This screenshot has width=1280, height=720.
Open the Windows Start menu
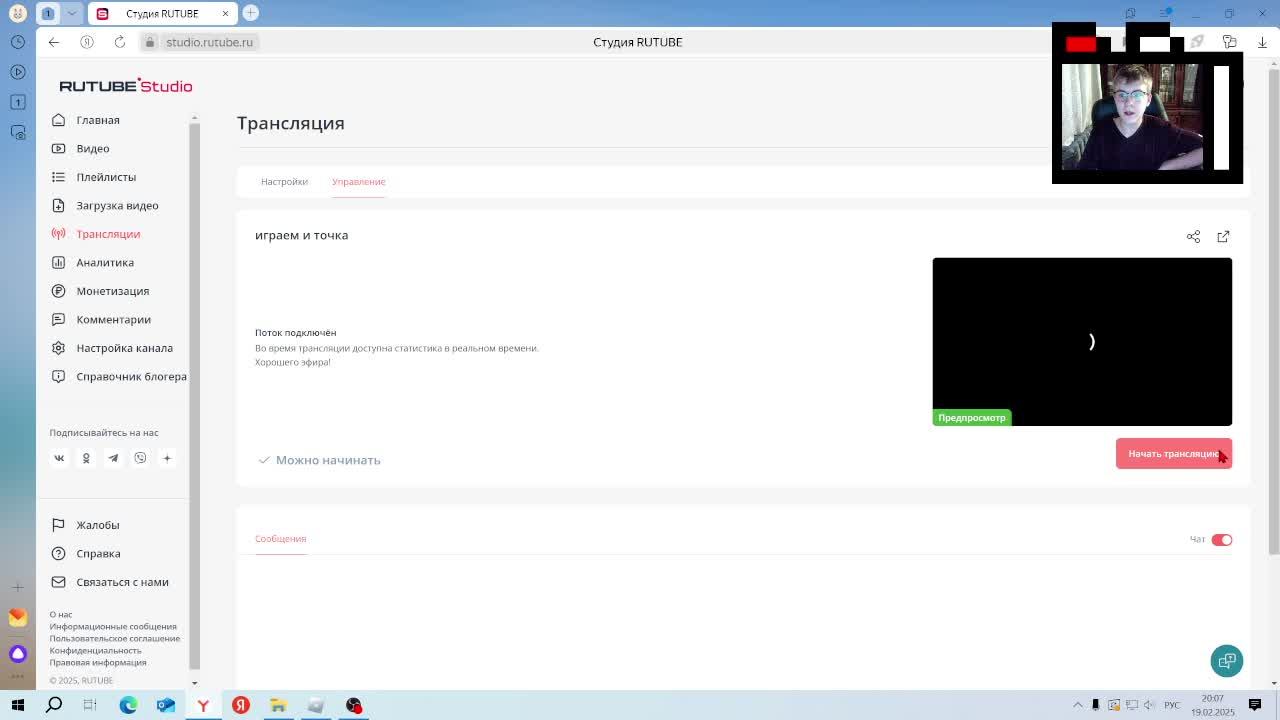pos(17,705)
